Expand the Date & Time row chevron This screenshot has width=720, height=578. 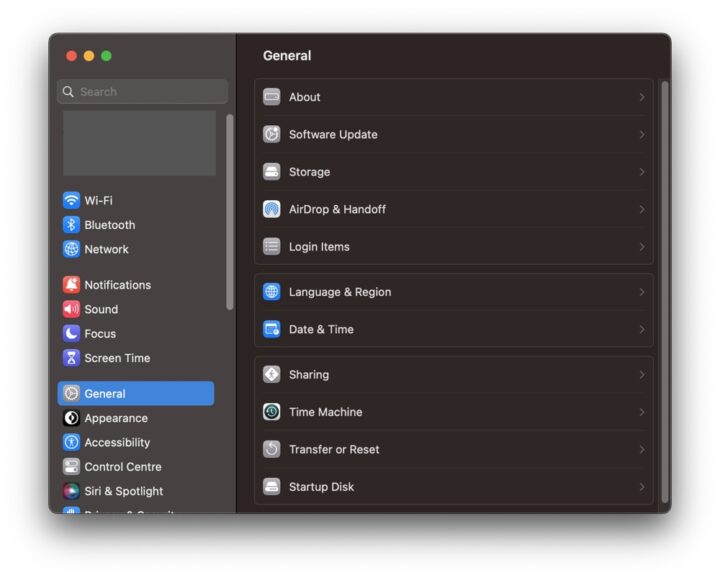pos(642,329)
